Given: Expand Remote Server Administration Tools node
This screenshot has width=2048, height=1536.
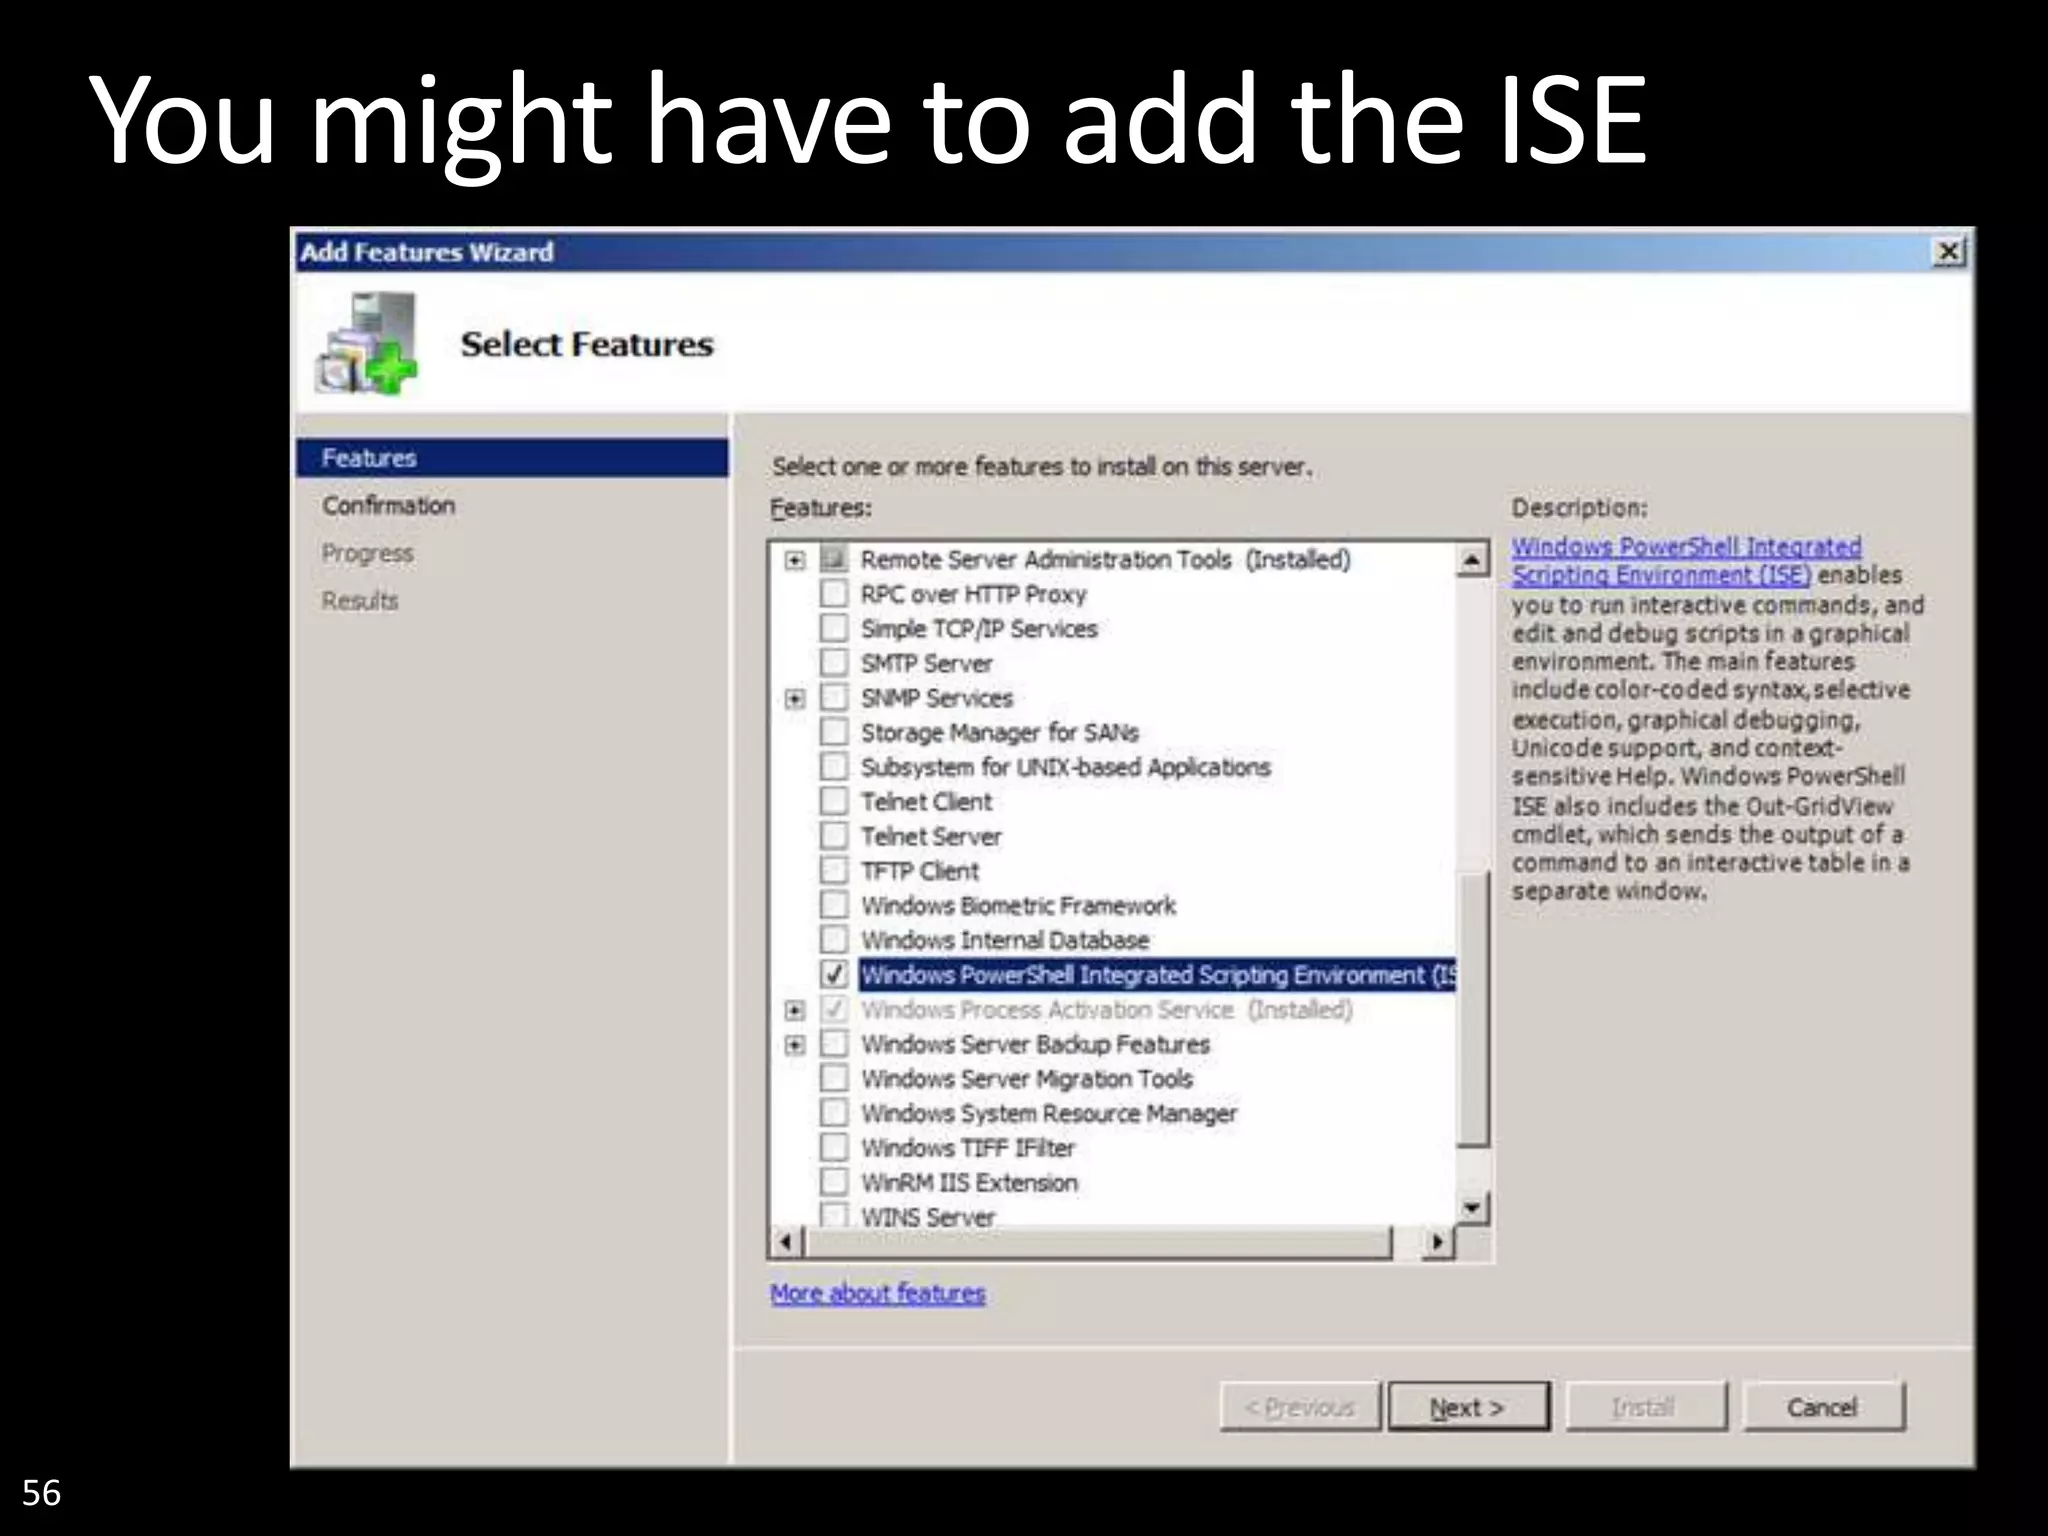Looking at the screenshot, I should point(795,560).
